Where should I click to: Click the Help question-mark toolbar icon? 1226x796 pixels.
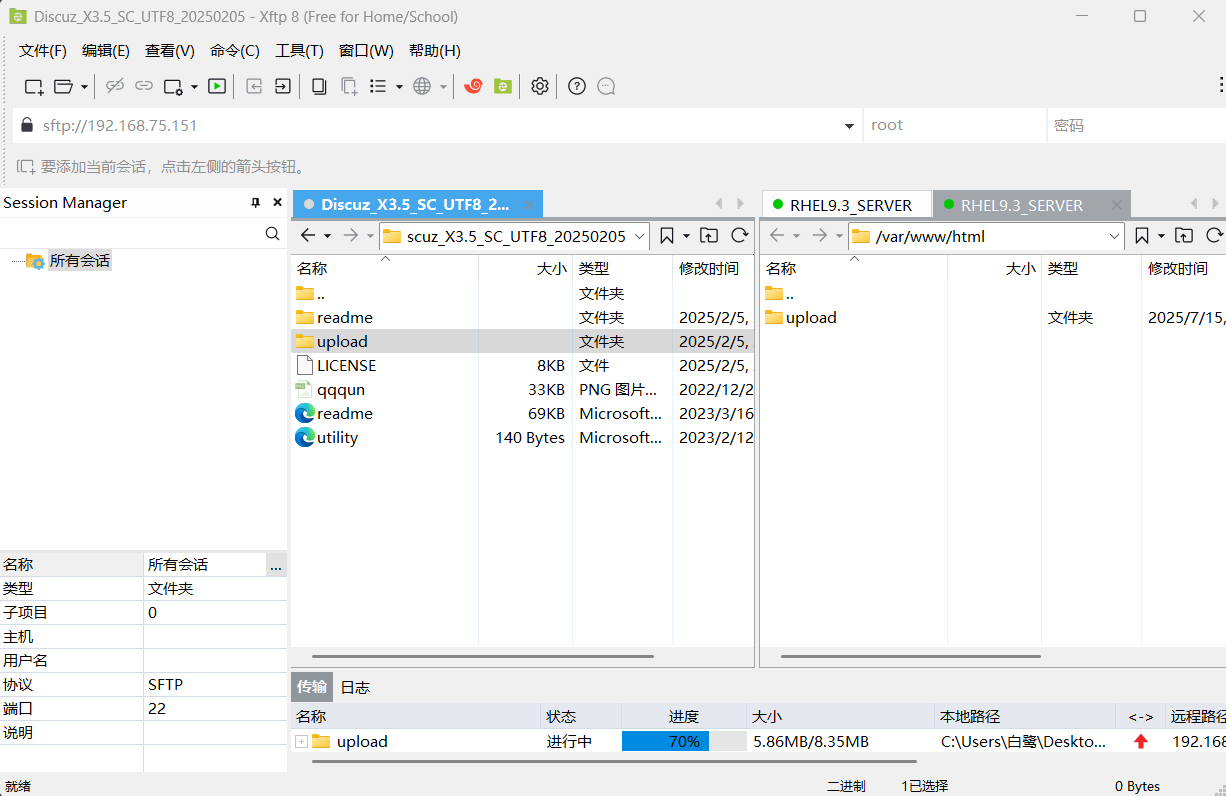pos(577,86)
